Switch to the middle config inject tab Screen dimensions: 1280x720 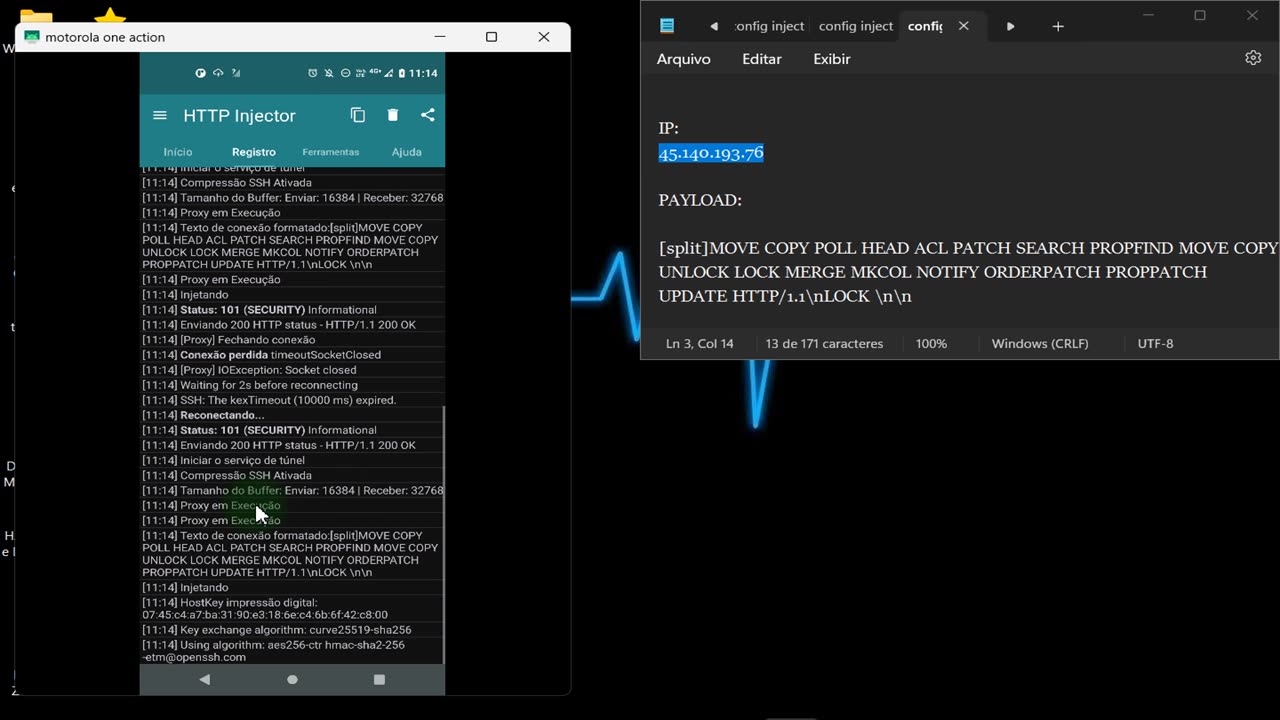(856, 26)
